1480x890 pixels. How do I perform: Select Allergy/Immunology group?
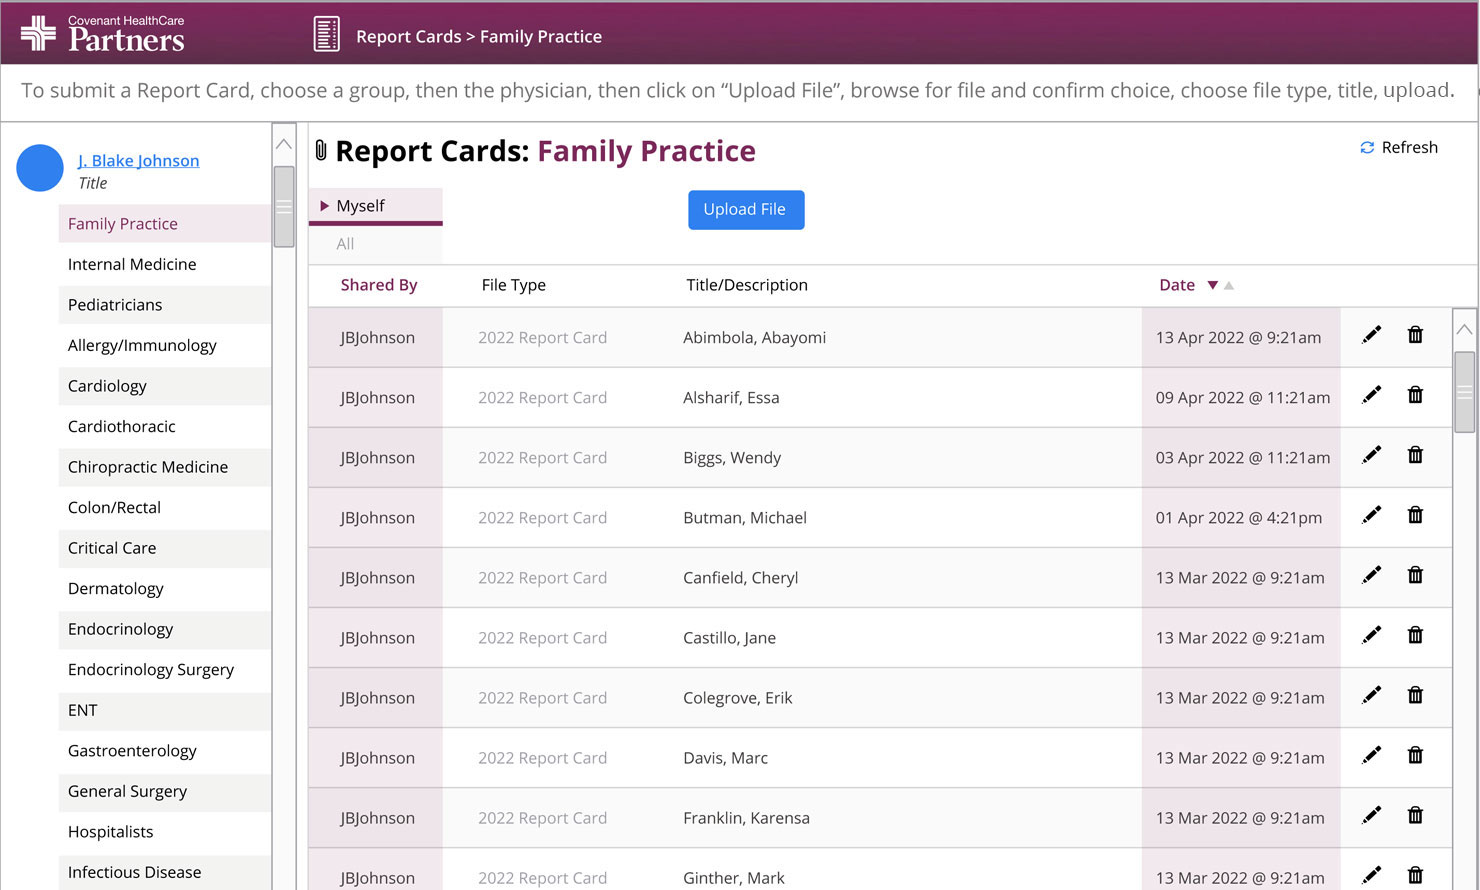point(165,345)
